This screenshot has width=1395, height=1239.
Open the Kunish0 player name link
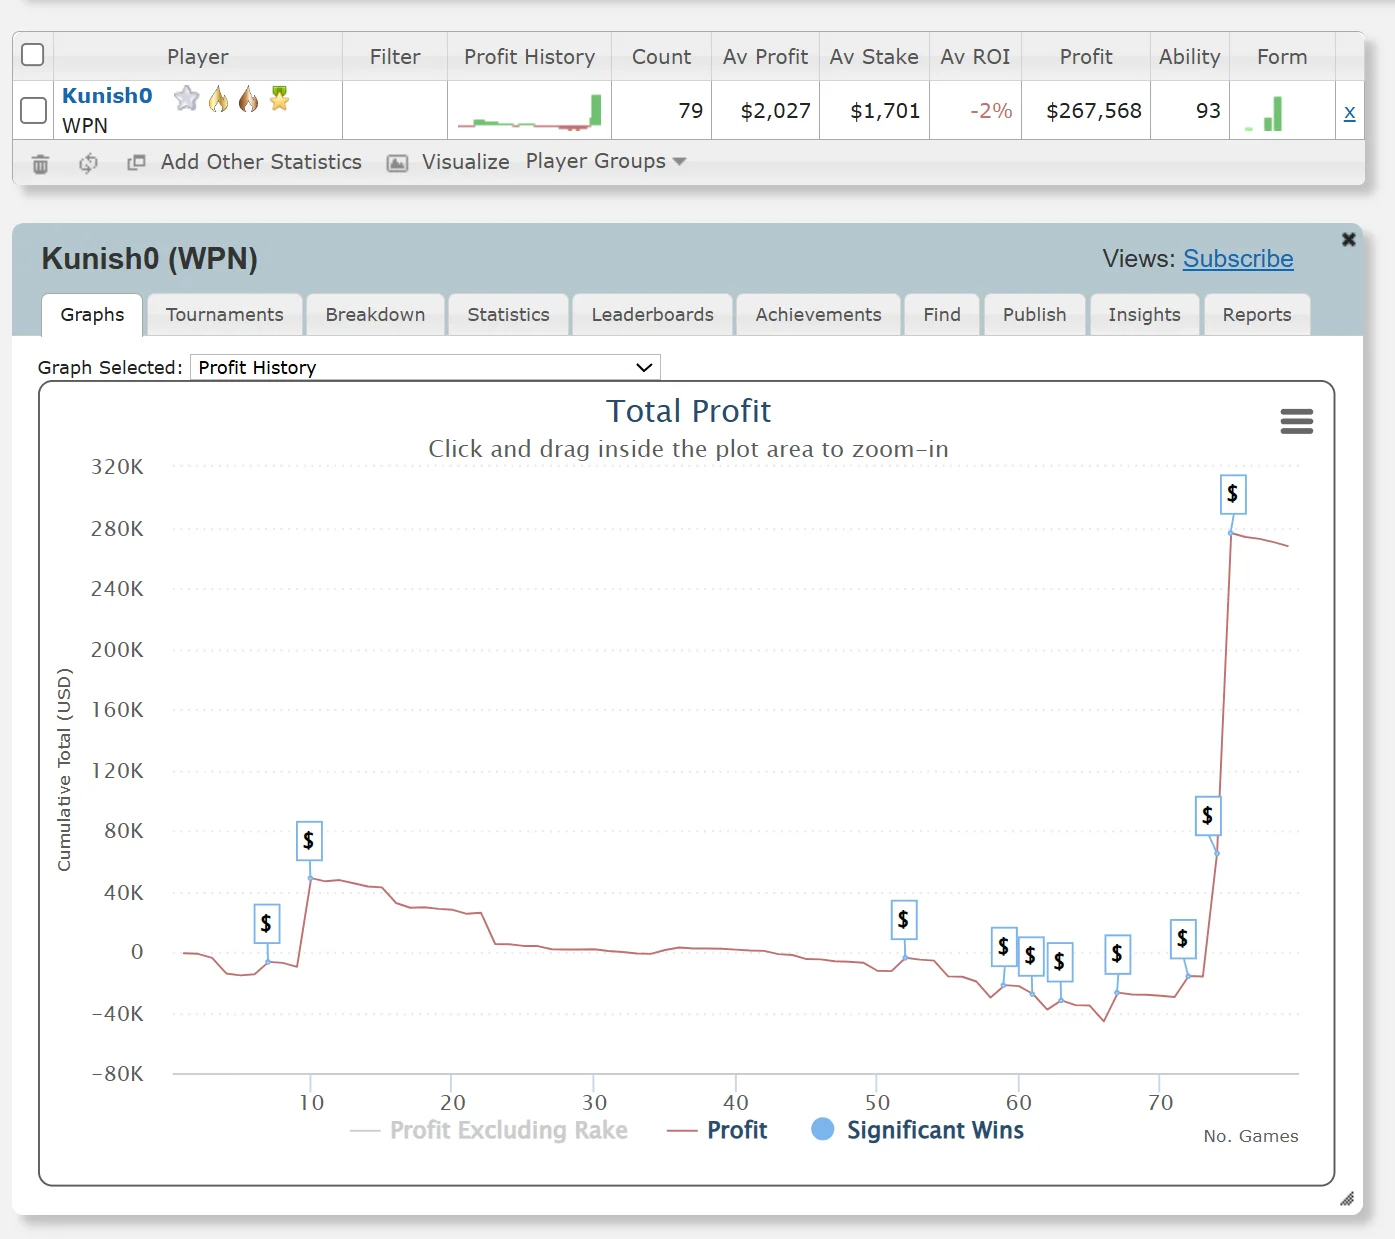pos(107,96)
